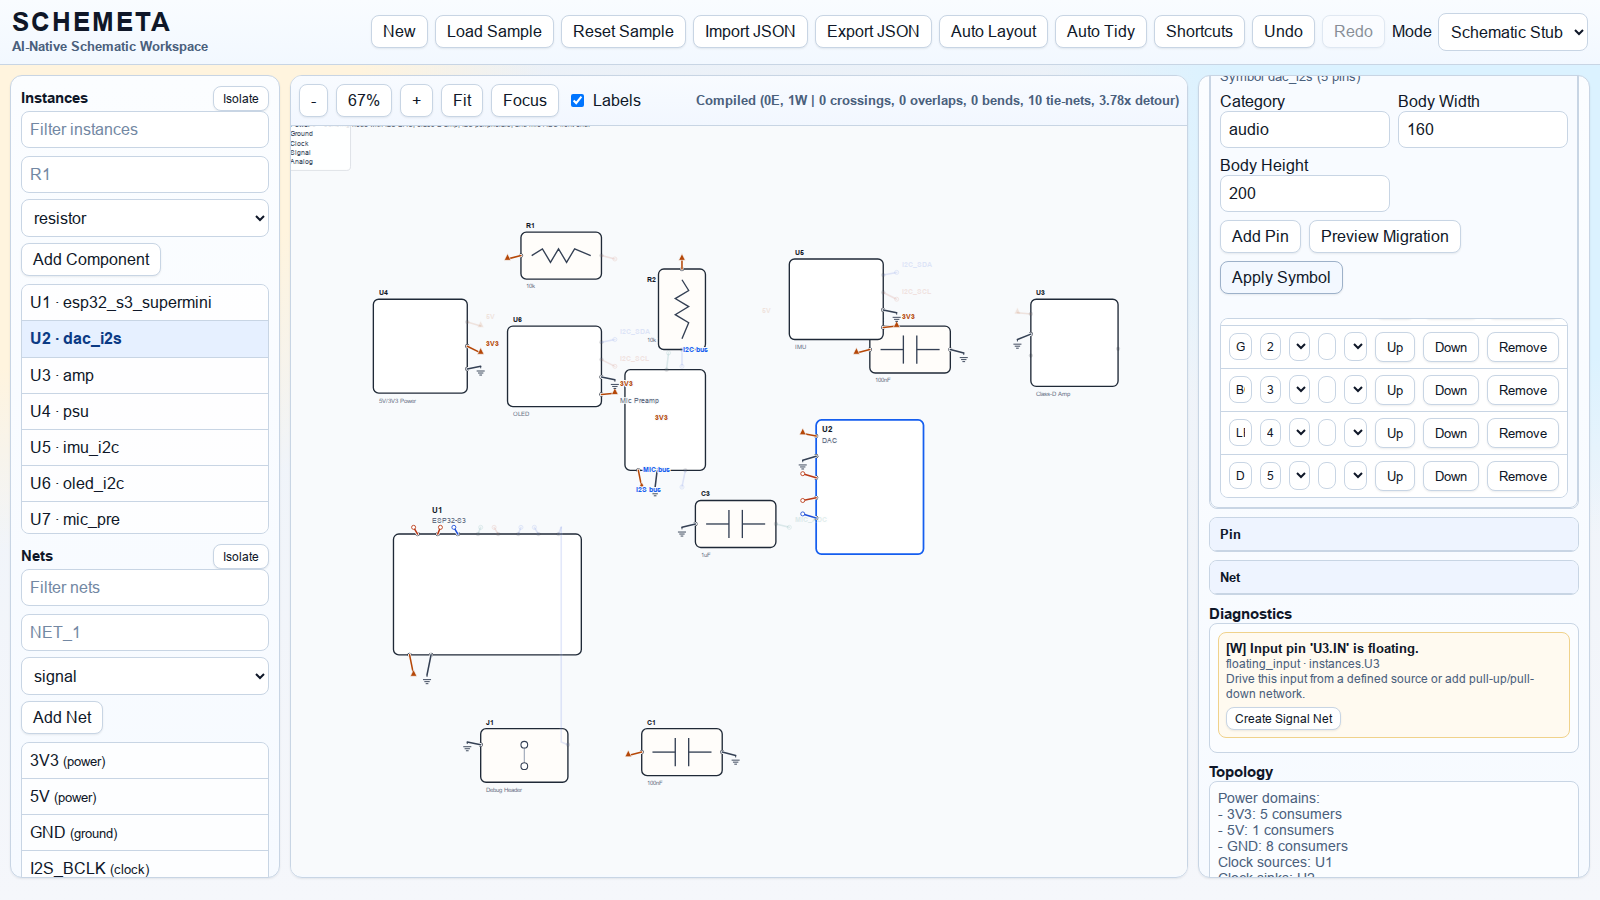Toggle the Labels checkbox
This screenshot has height=900, width=1600.
pyautogui.click(x=578, y=100)
